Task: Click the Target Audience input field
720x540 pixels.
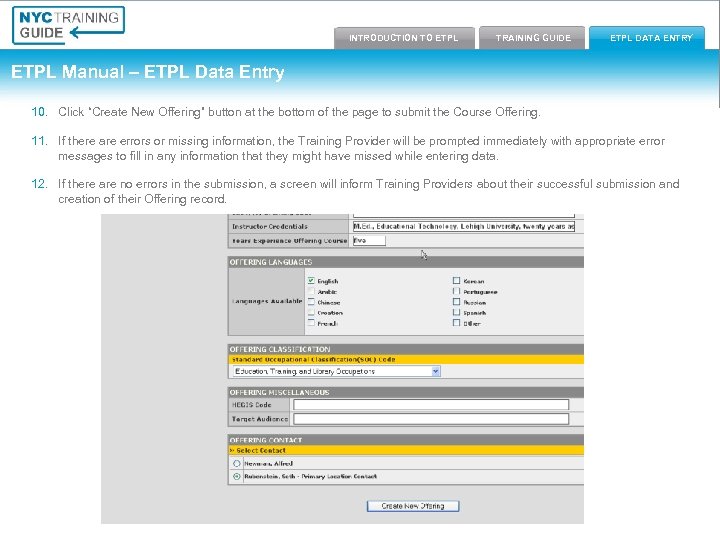Action: pos(431,419)
